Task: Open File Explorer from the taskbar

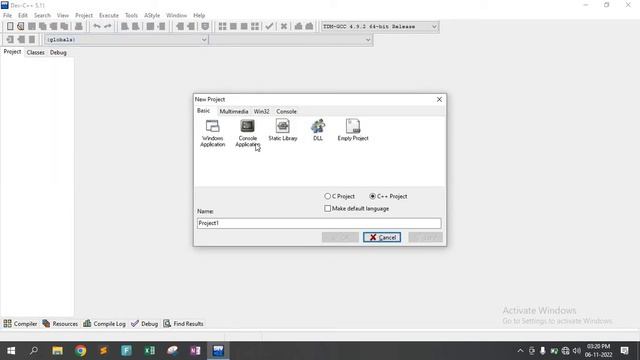Action: (58, 351)
